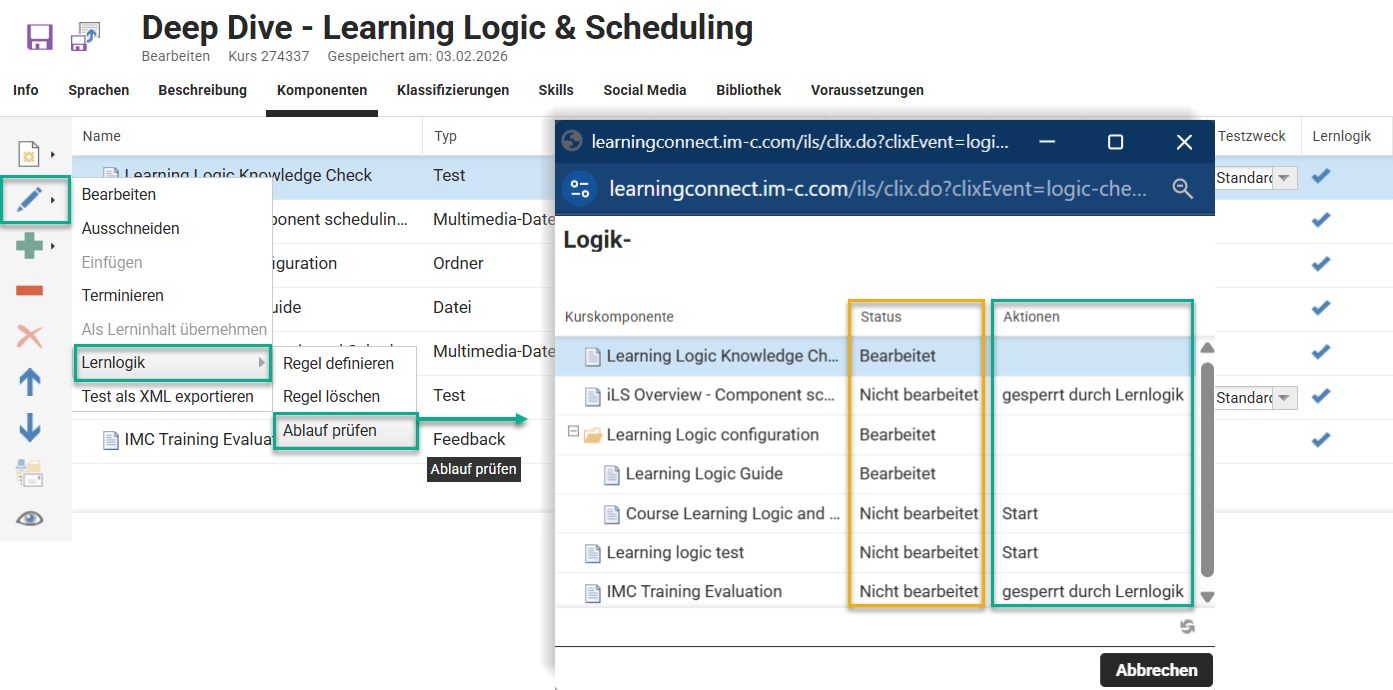Open the Testzweck Standard dropdown in first row

1285,178
